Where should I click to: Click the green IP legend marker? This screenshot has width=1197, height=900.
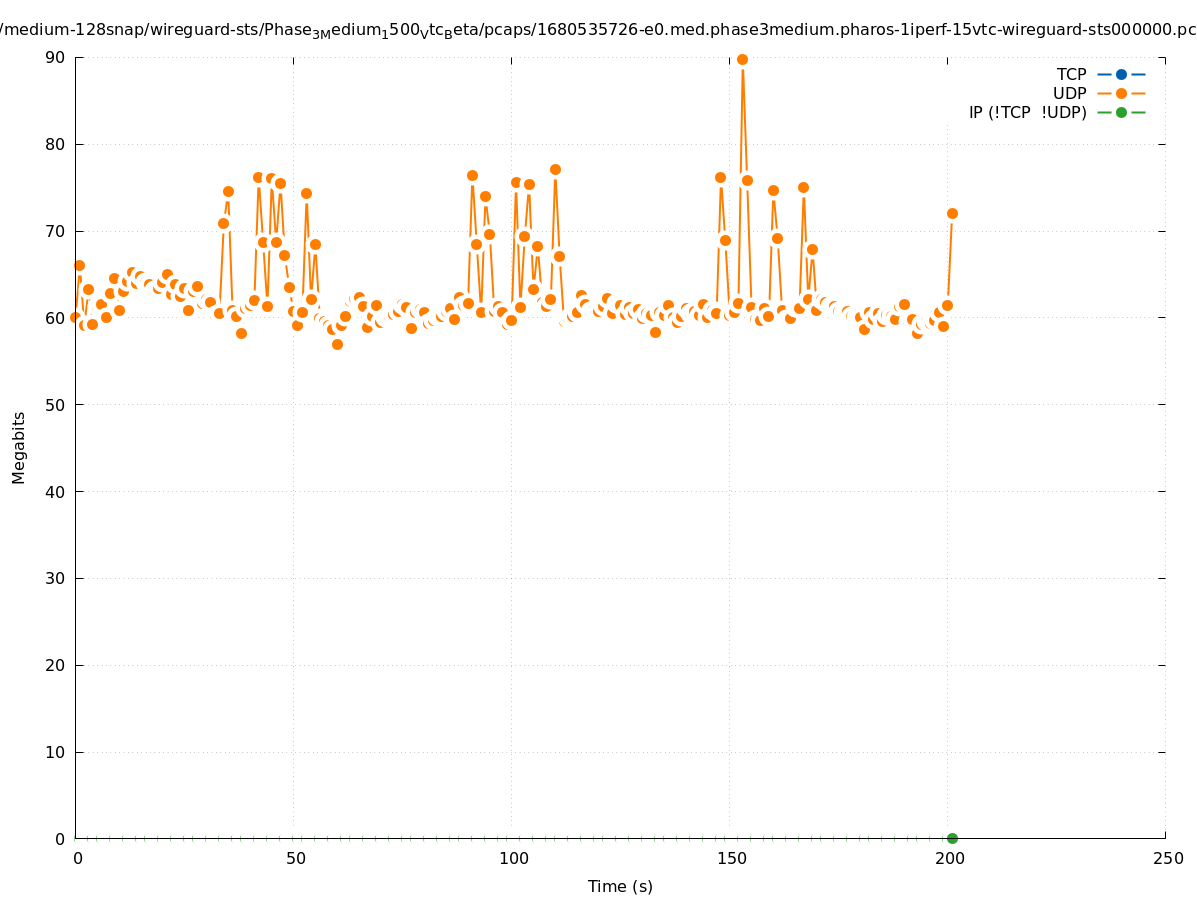pyautogui.click(x=1121, y=112)
